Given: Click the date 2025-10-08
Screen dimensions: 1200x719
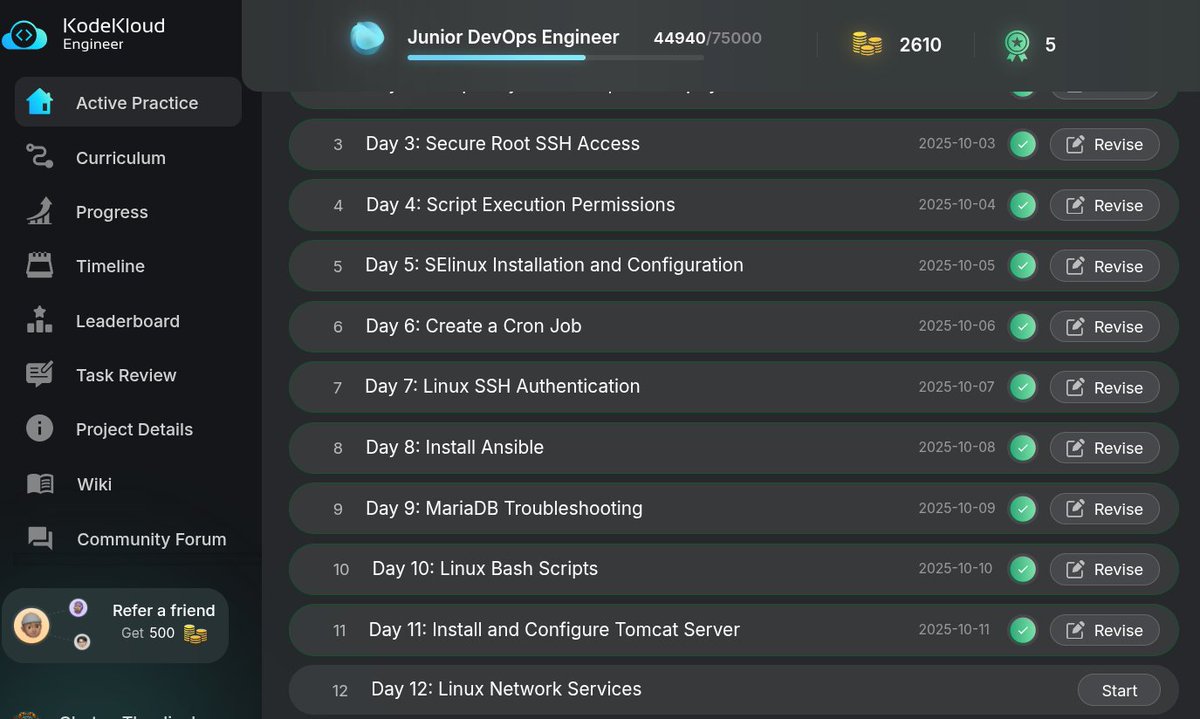Looking at the screenshot, I should pyautogui.click(x=957, y=447).
